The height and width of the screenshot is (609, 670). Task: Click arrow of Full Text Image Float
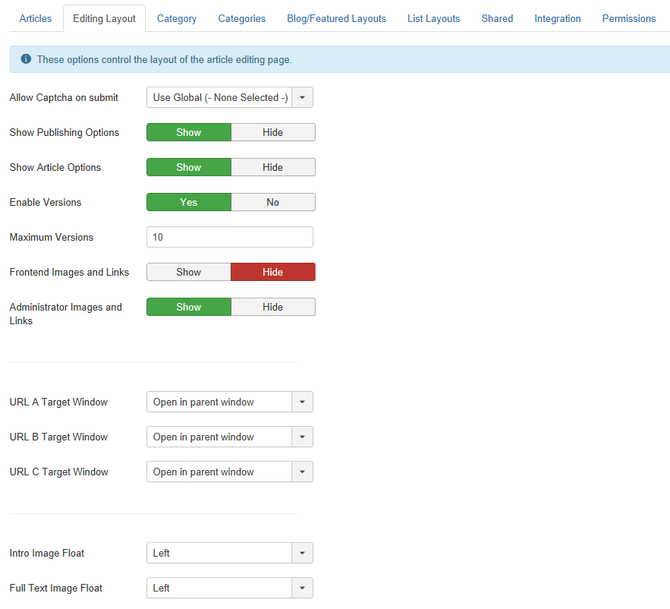click(302, 588)
